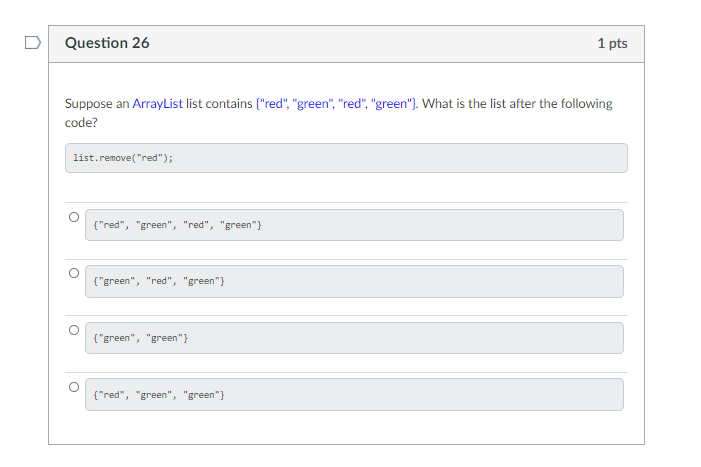Image resolution: width=701 pixels, height=467 pixels.
Task: Choose the {"green", "red", "green"} radio option
Action: [x=74, y=273]
